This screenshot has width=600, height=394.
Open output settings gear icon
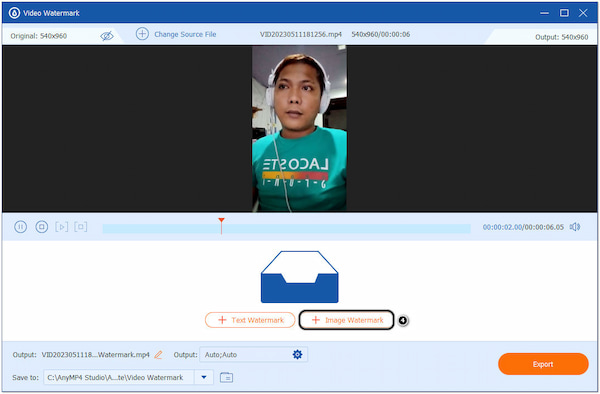pyautogui.click(x=297, y=354)
